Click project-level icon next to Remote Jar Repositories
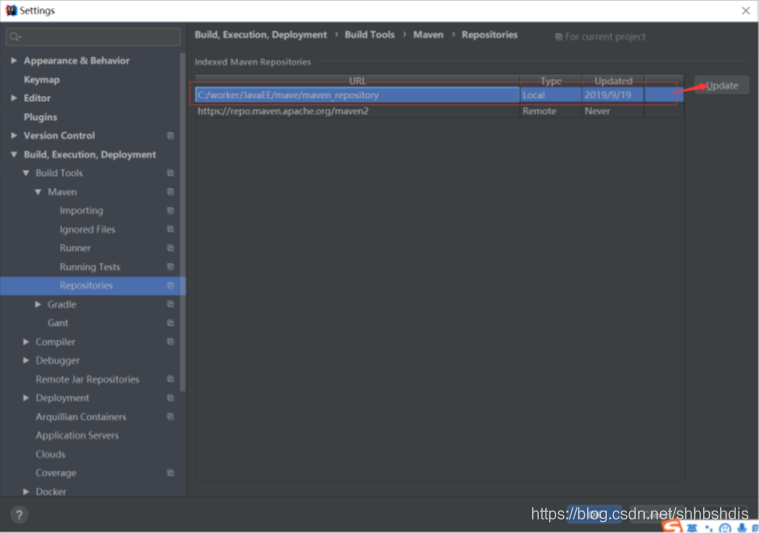Viewport: 759px width, 533px height. point(170,379)
